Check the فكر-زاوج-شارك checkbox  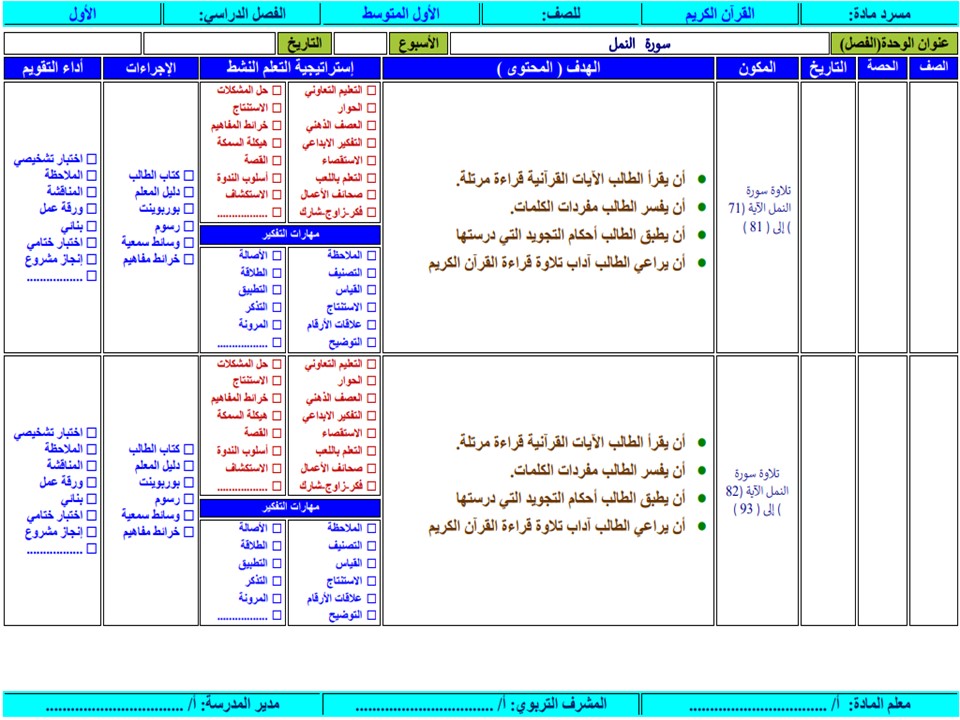tap(372, 211)
